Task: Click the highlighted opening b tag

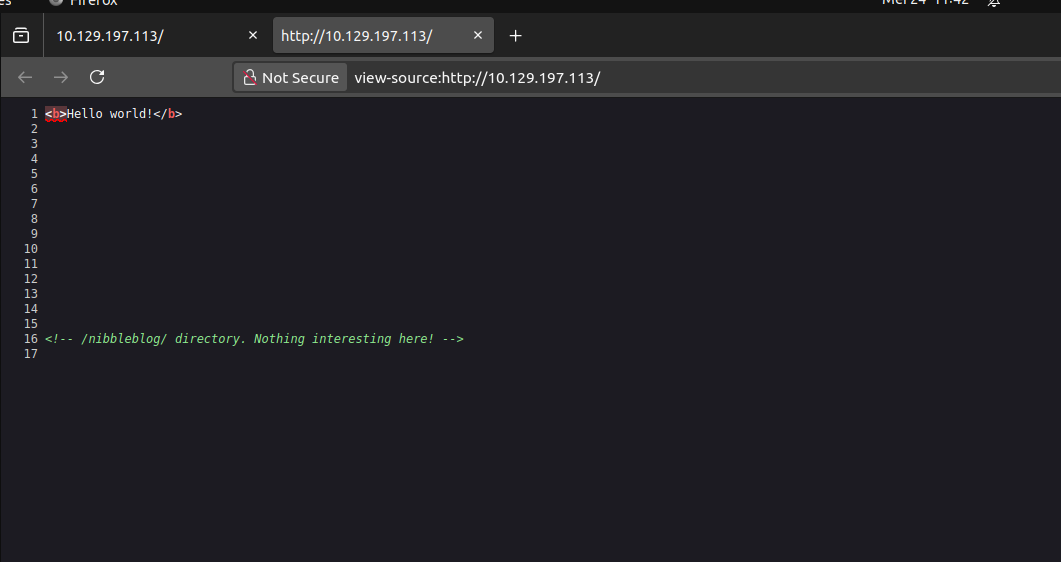Action: (56, 114)
